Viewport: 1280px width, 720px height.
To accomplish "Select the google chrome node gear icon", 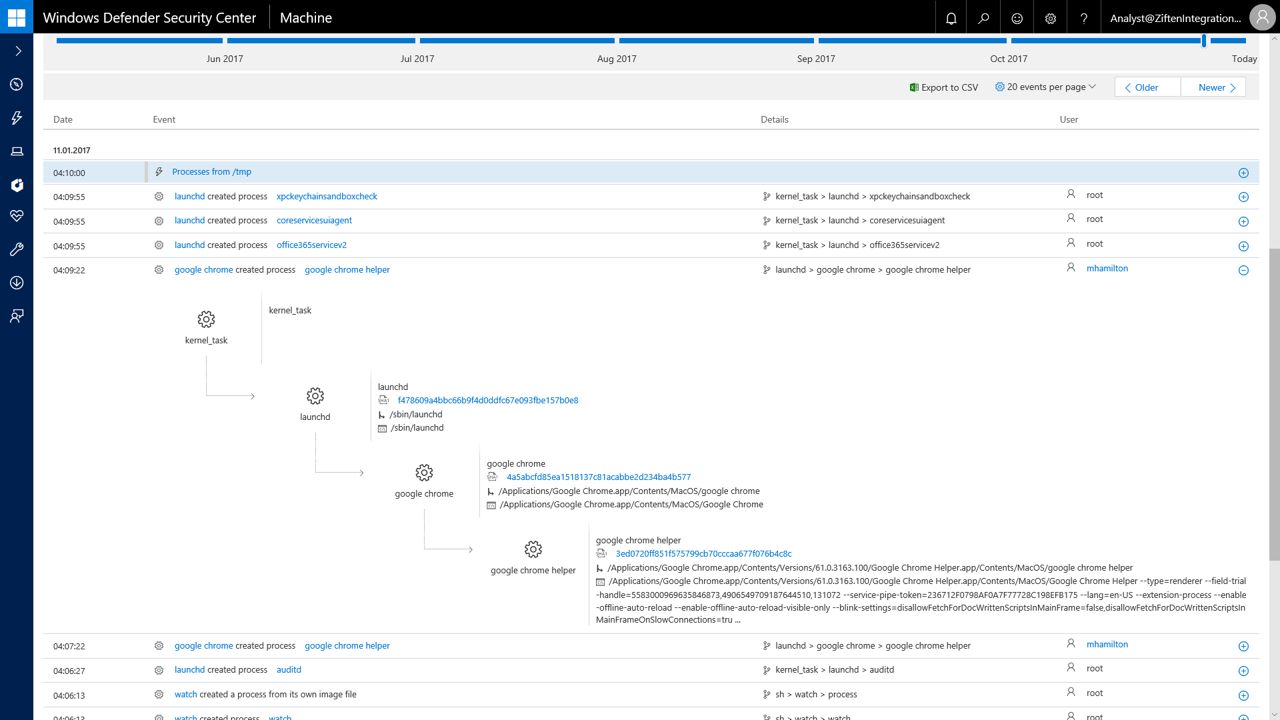I will 424,472.
